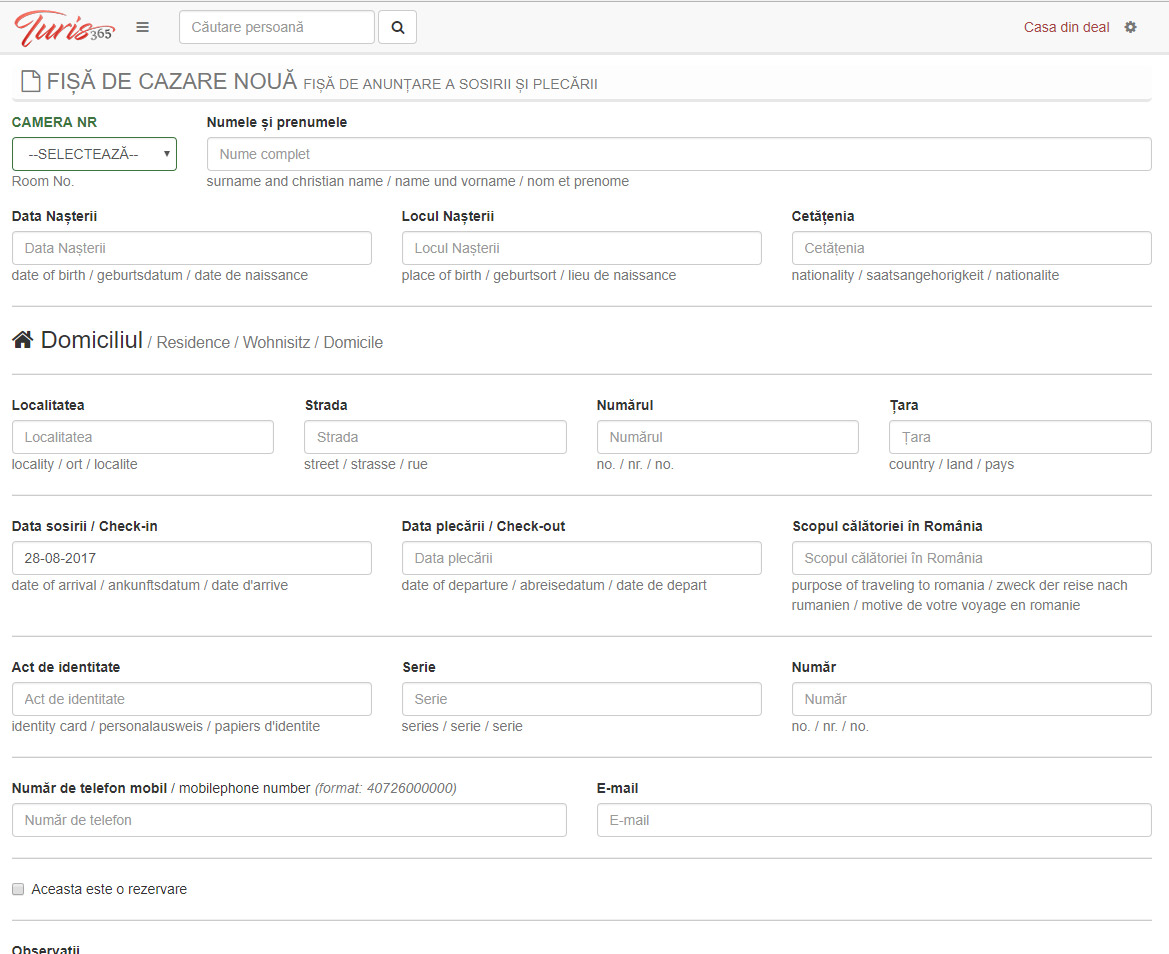
Task: Click the Strada input field
Action: tap(435, 437)
